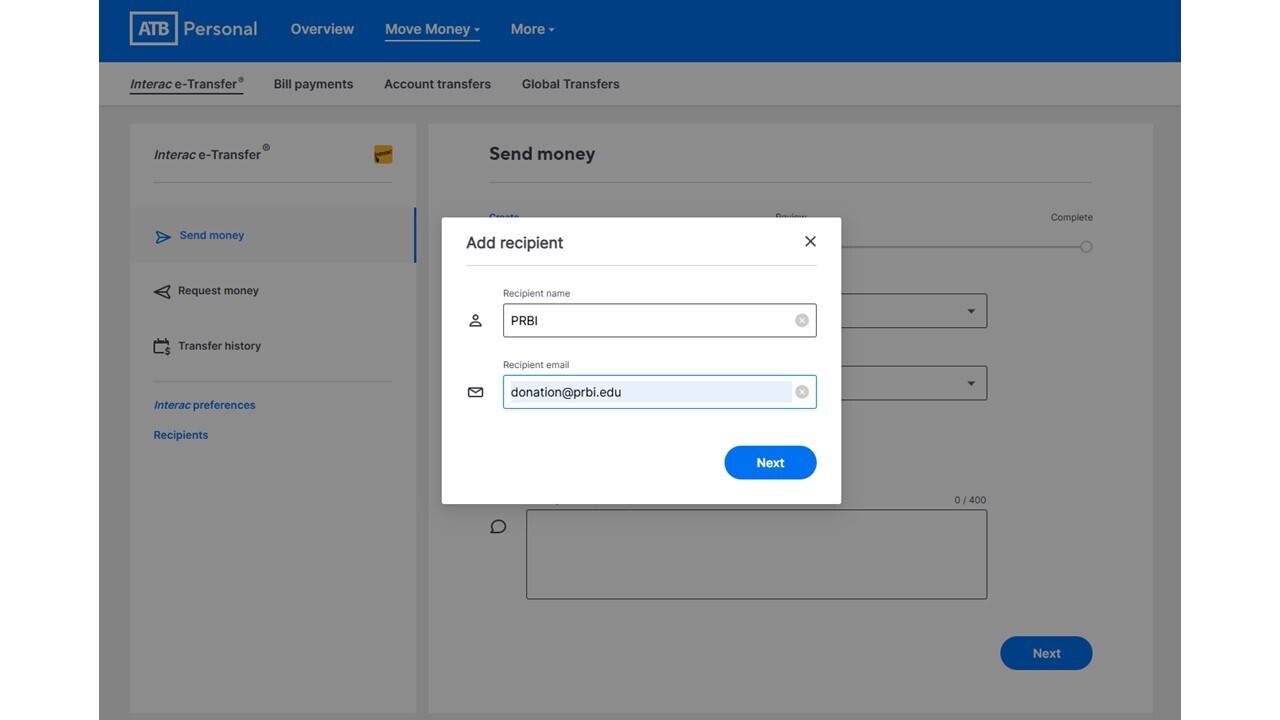The width and height of the screenshot is (1280, 720).
Task: Open Account transfers tab
Action: tap(437, 84)
